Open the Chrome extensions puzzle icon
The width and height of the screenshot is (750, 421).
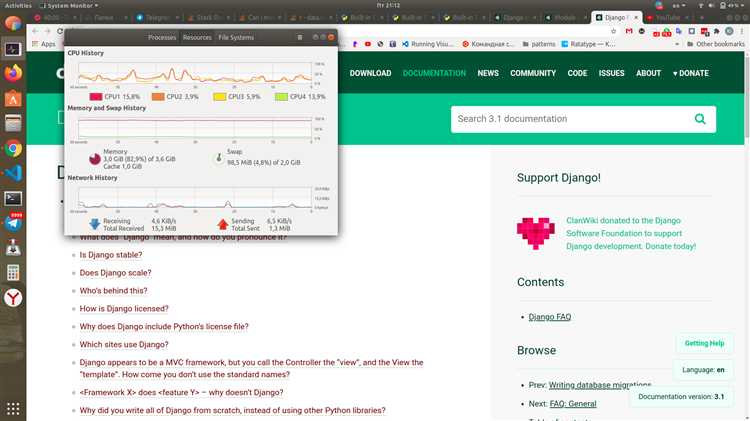(x=717, y=31)
